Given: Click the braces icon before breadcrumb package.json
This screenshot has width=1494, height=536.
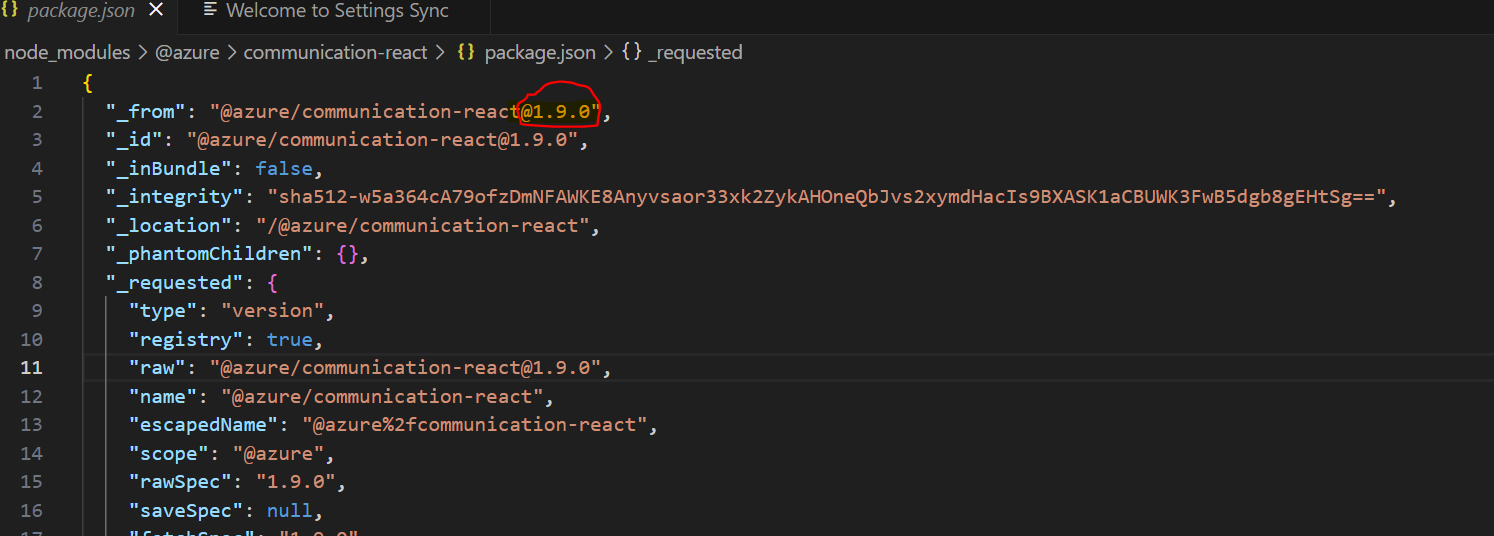Looking at the screenshot, I should (x=465, y=52).
